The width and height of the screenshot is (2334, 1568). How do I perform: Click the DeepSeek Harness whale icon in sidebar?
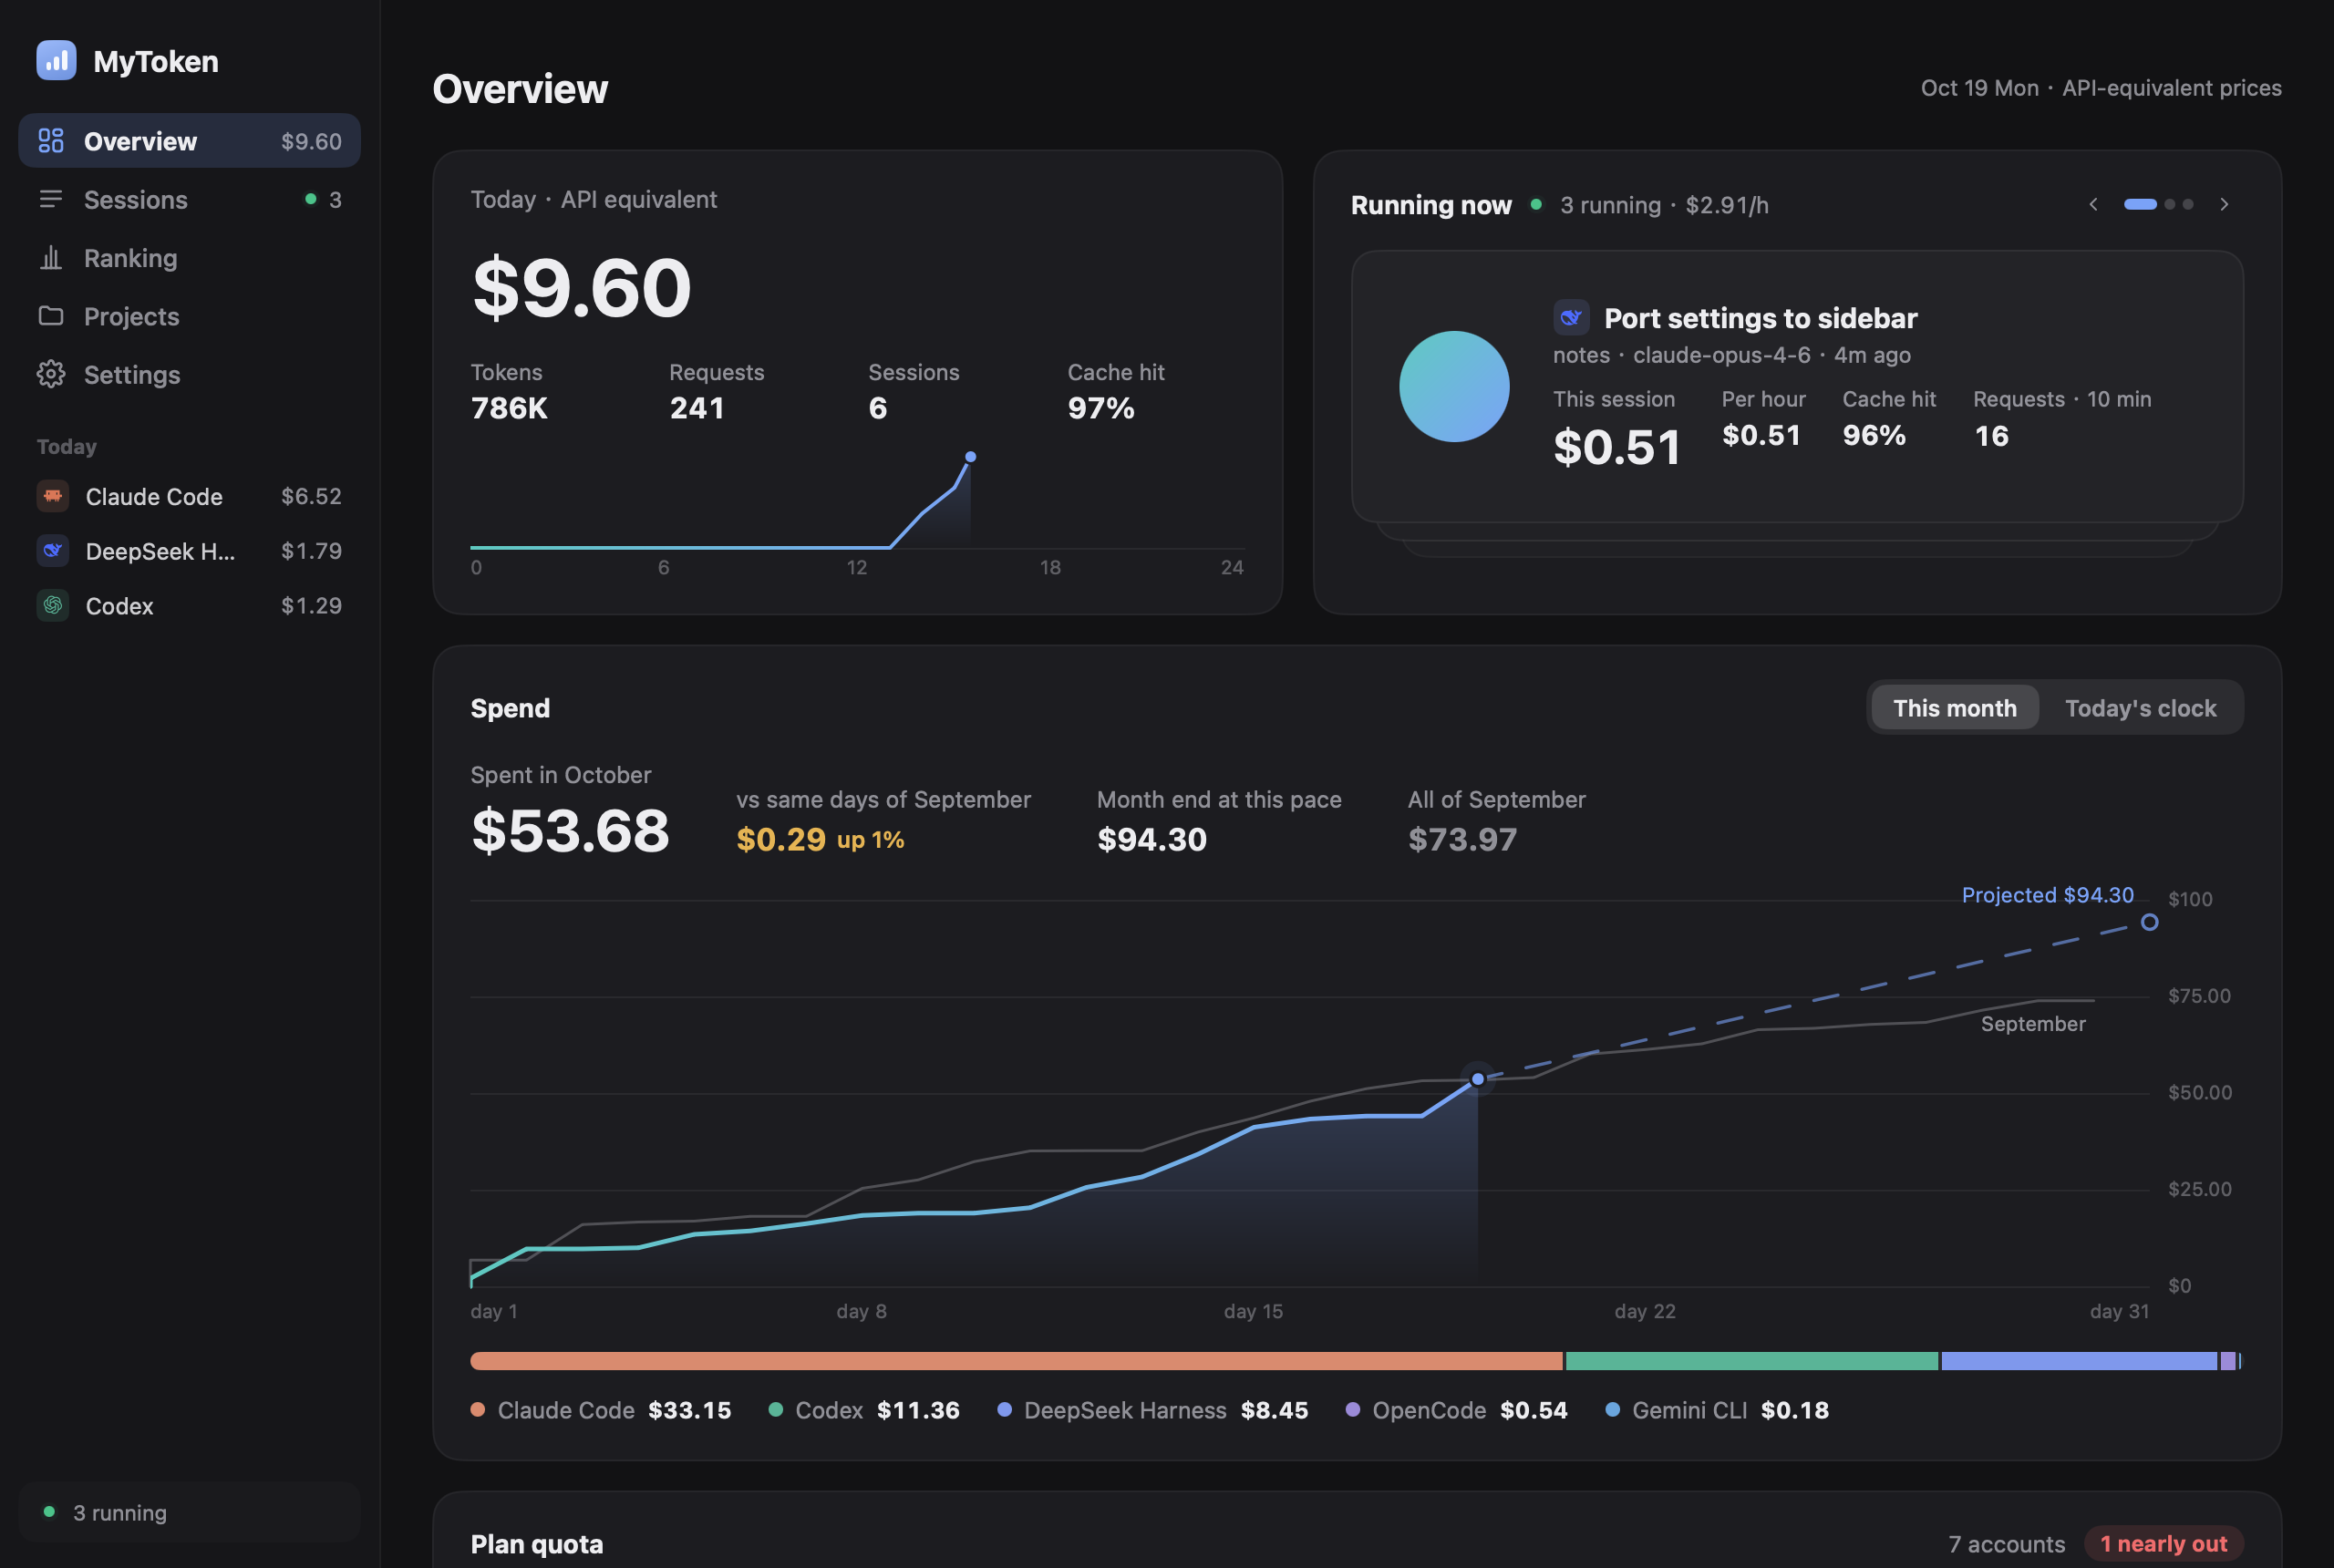(x=53, y=550)
